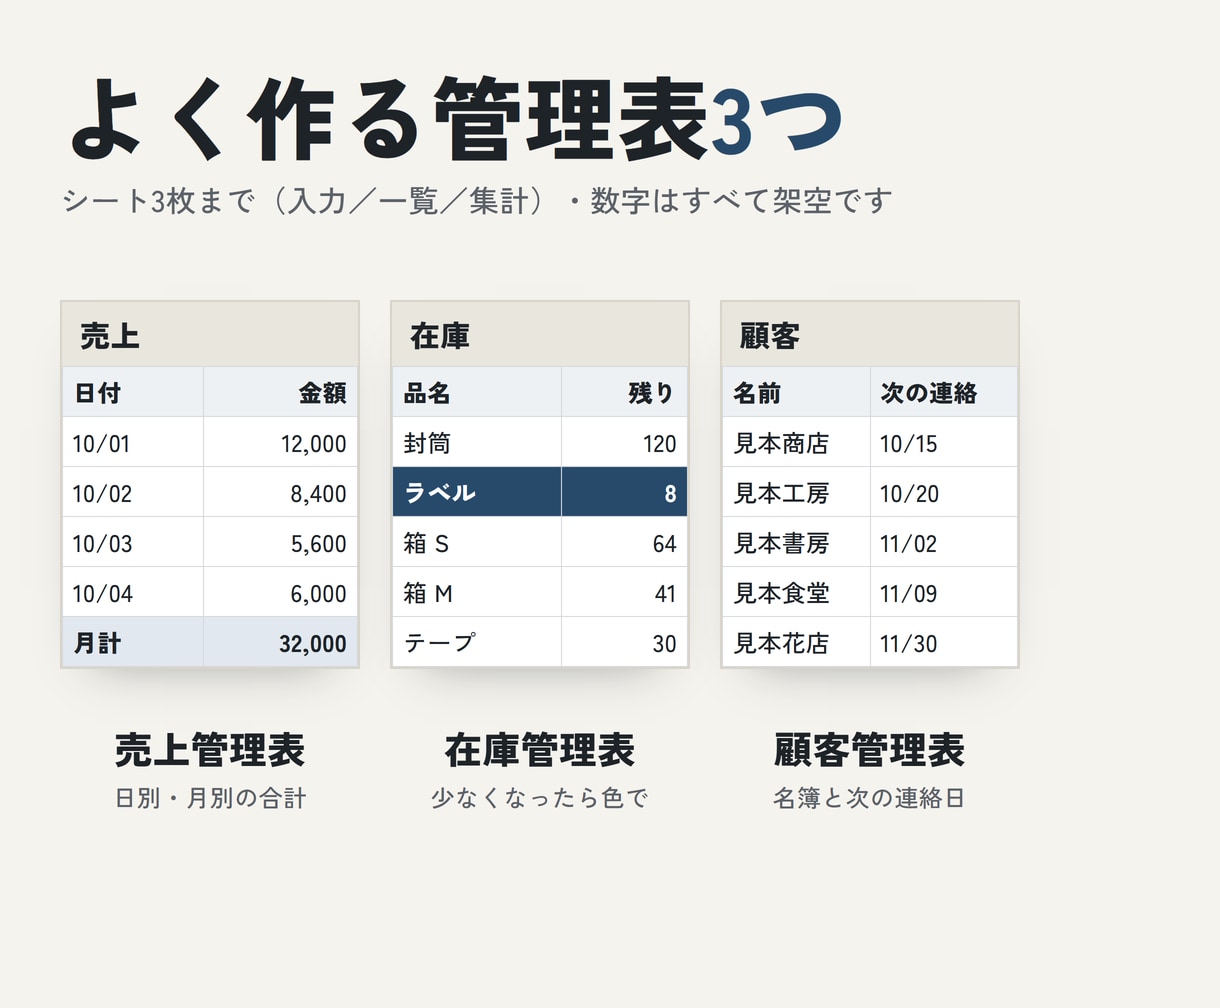Click the 日付 column header
This screenshot has width=1220, height=1008.
click(133, 392)
